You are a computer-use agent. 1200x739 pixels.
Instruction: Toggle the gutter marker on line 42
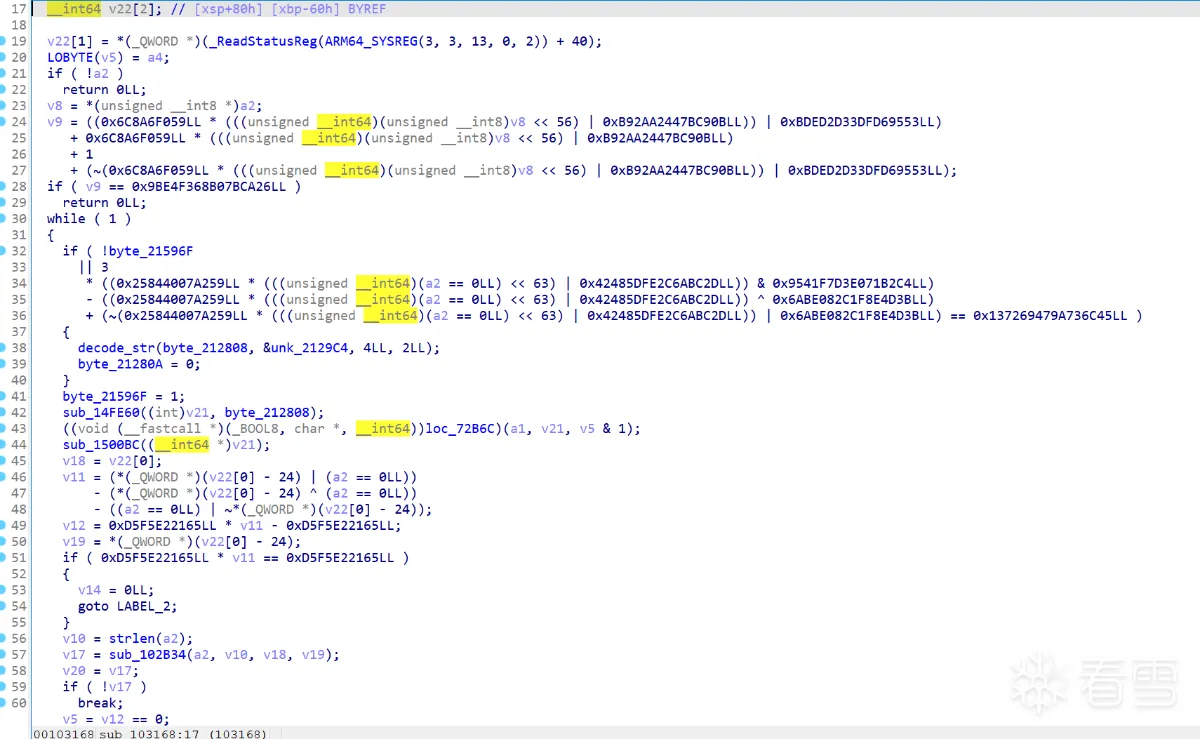pyautogui.click(x=5, y=412)
